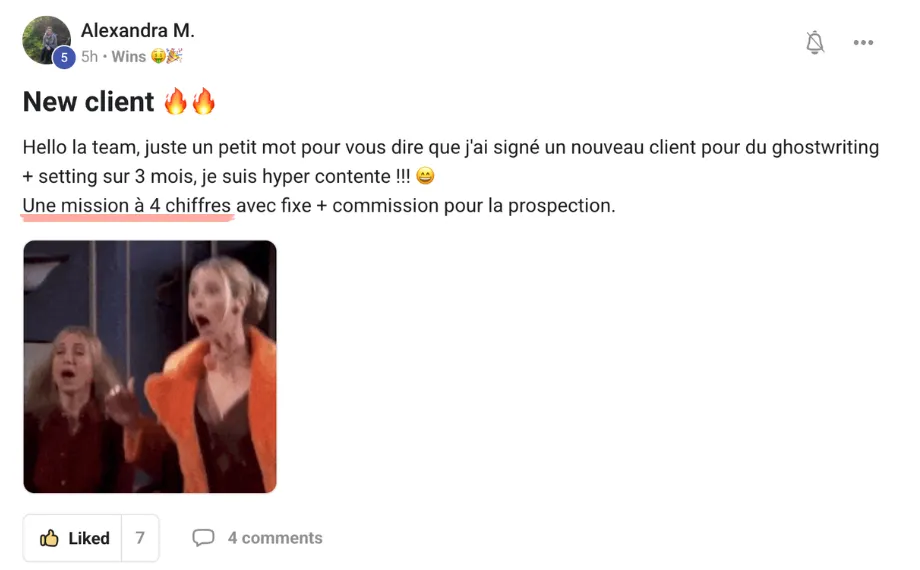Open the attached Friends GIF image
920x570 pixels.
(x=150, y=366)
